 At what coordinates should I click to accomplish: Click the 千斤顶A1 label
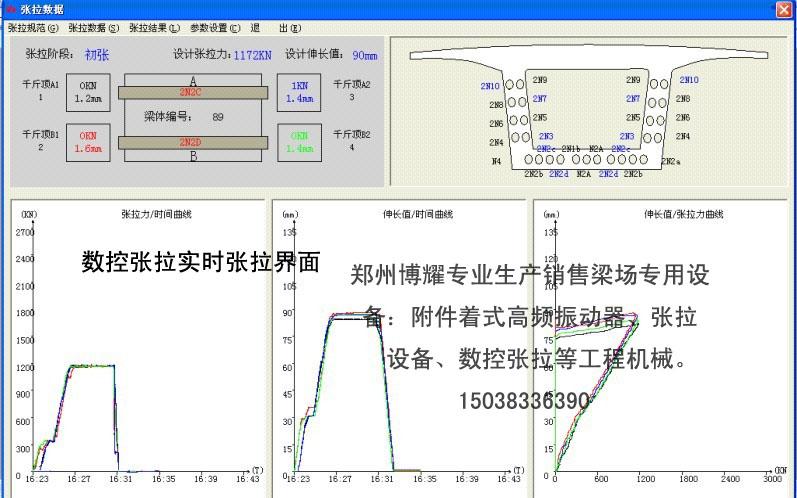[41, 84]
